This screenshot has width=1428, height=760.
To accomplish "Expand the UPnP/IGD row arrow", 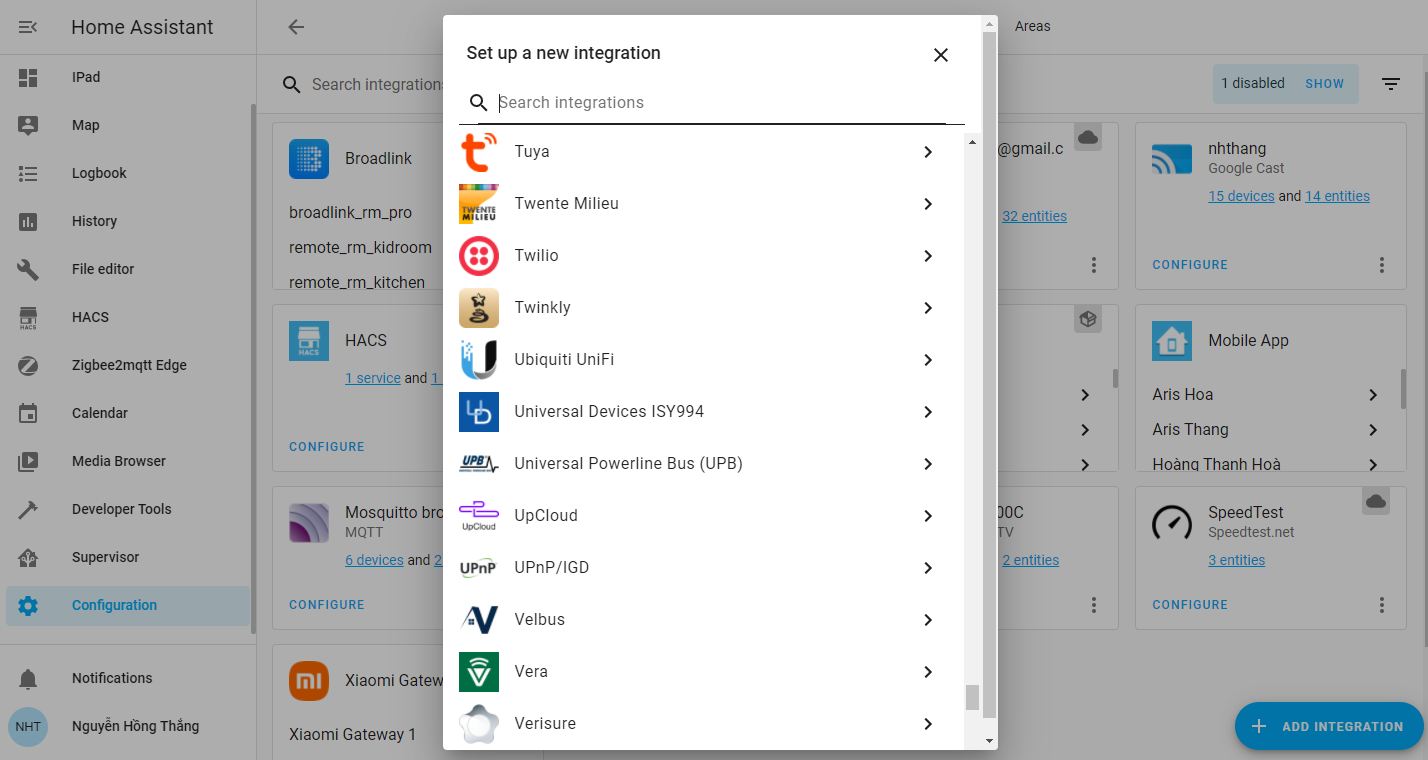I will pos(928,568).
